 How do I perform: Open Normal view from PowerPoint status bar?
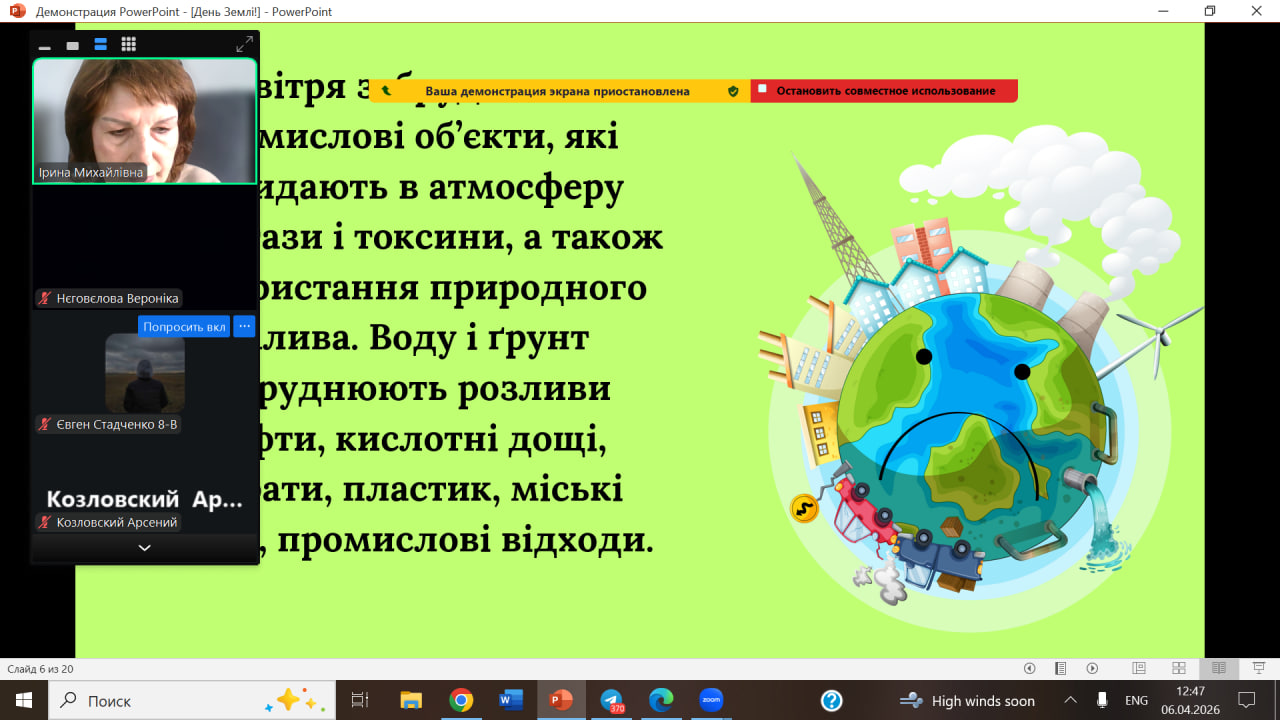[x=1138, y=668]
